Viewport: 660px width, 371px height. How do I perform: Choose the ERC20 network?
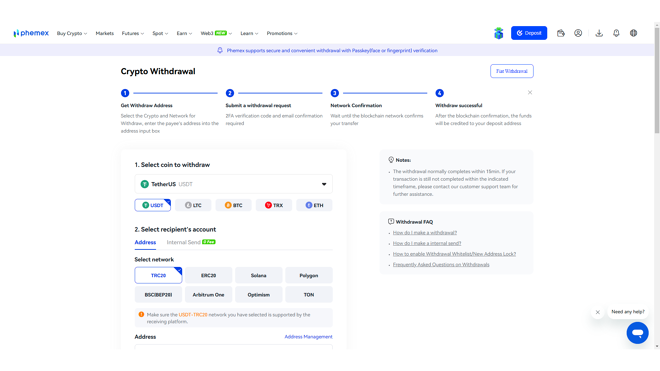point(208,275)
